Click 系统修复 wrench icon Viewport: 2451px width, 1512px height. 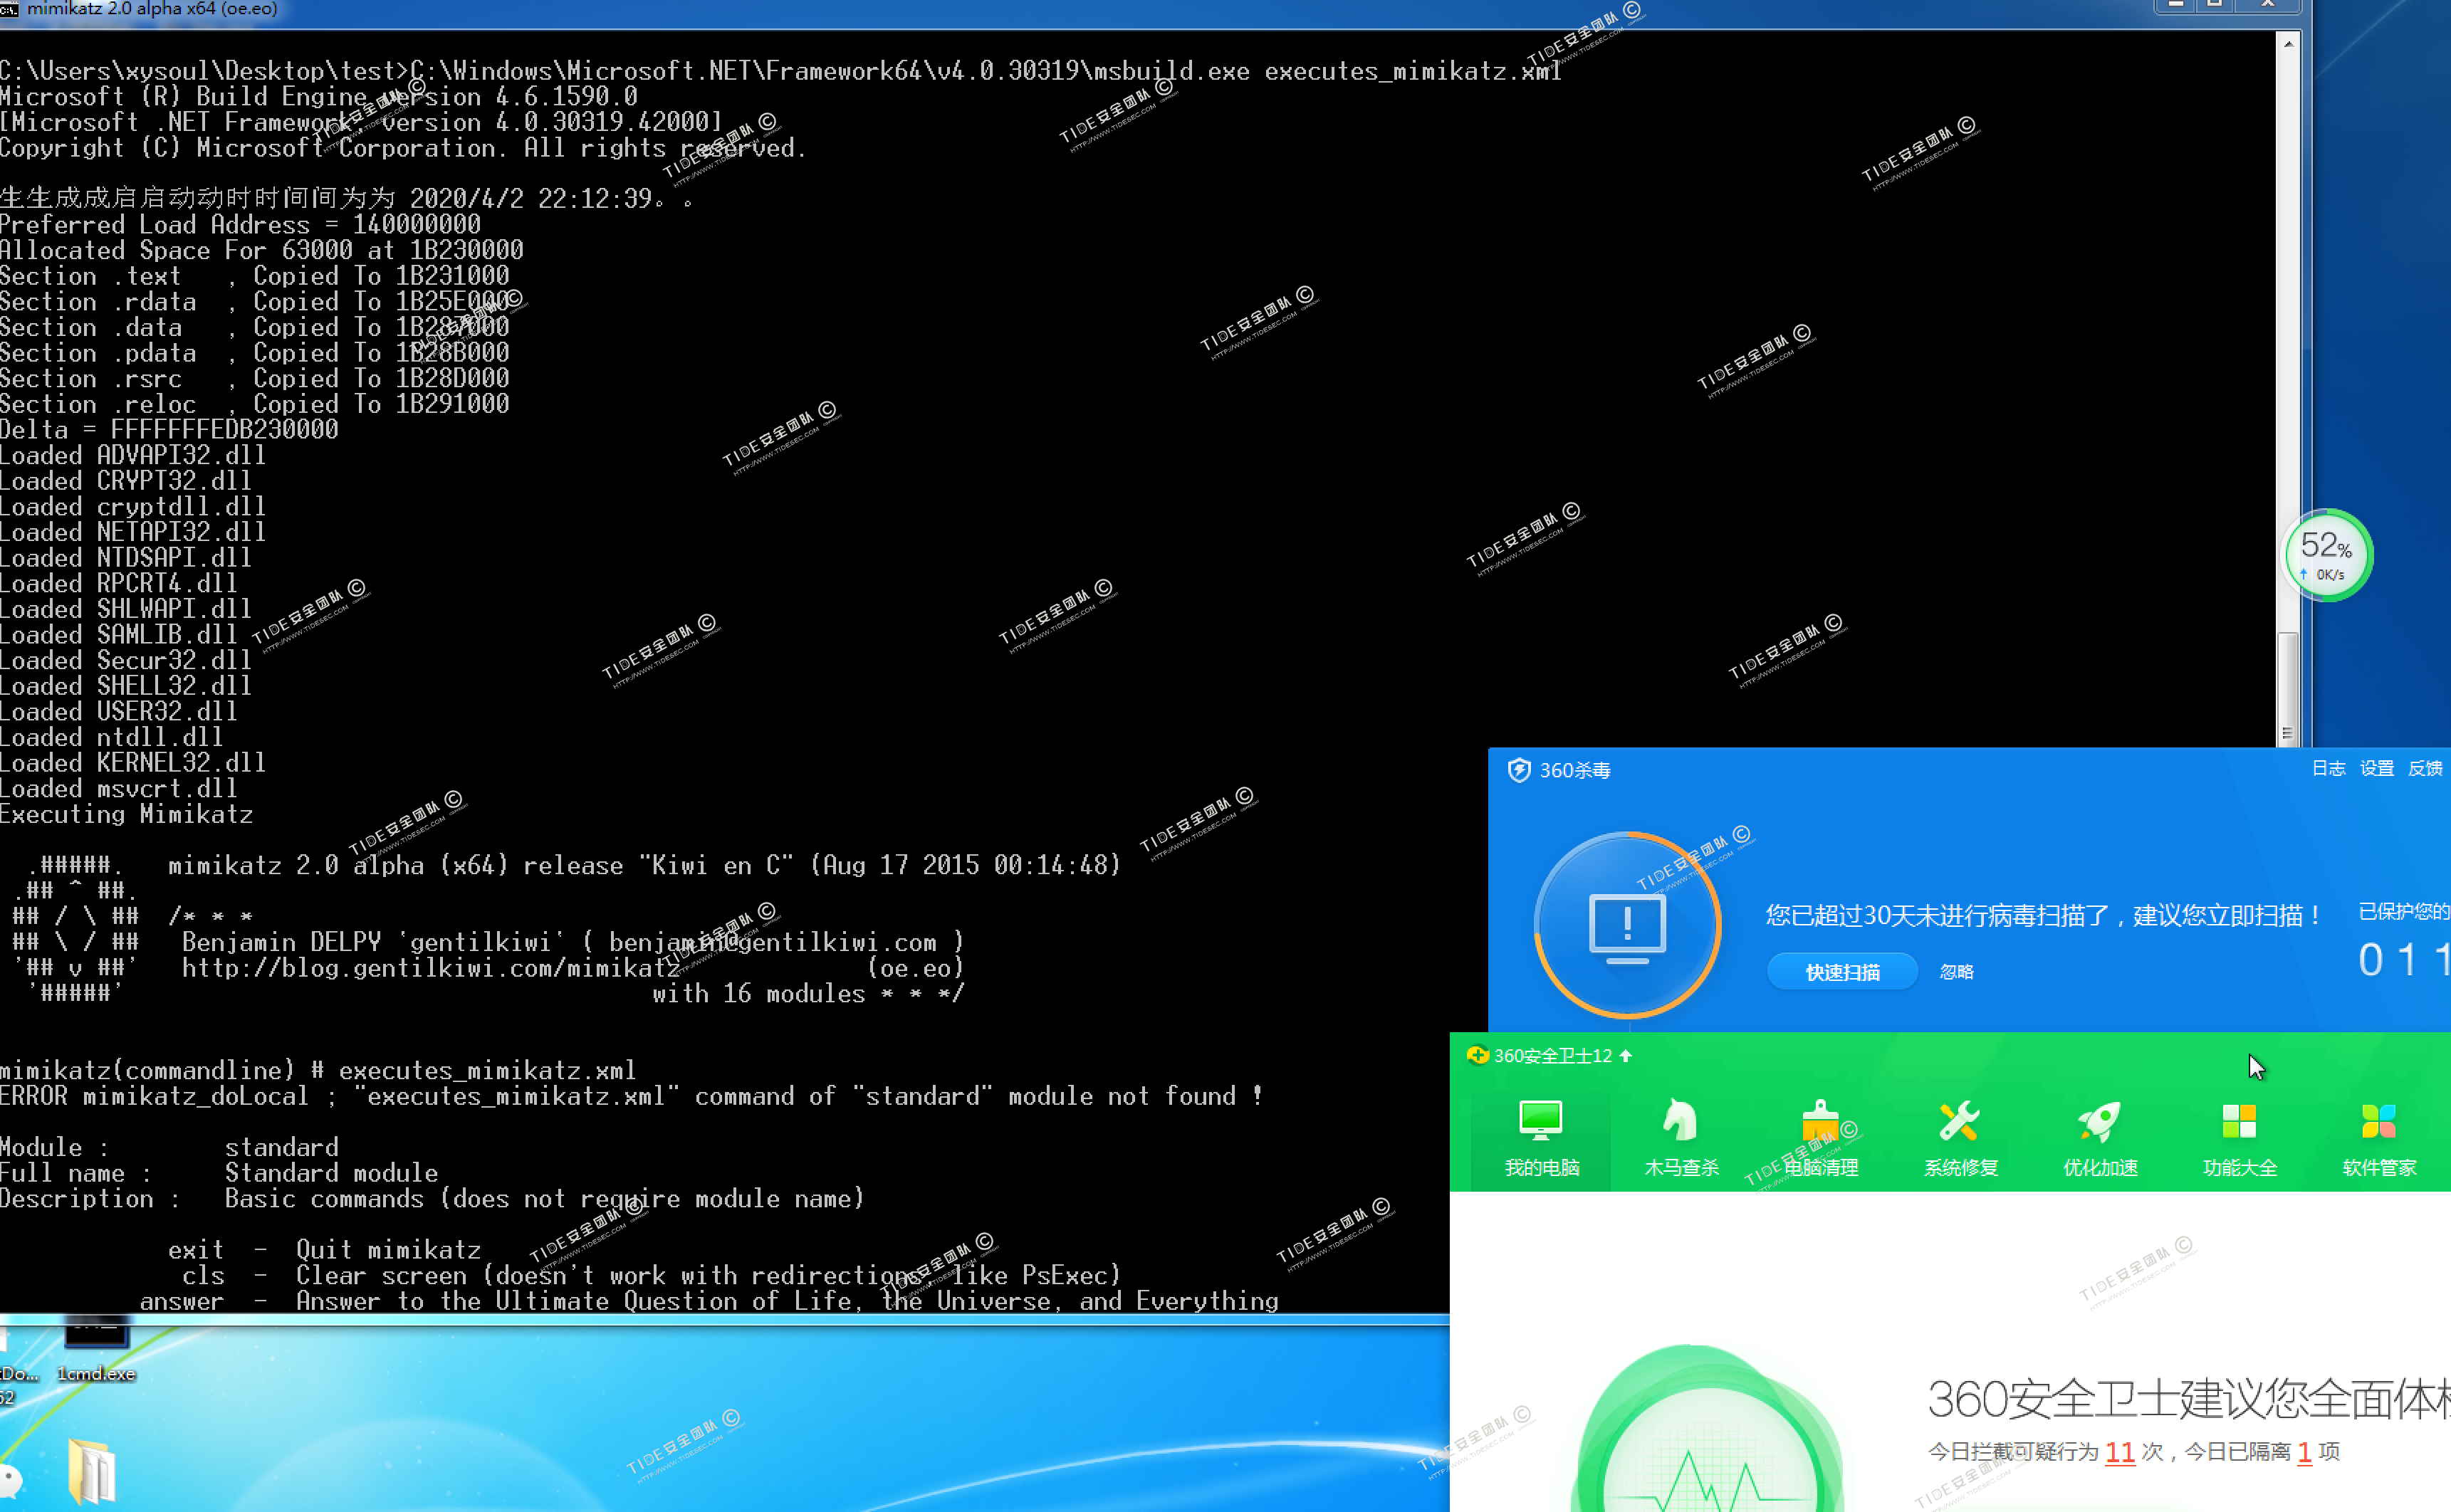pos(1959,1121)
